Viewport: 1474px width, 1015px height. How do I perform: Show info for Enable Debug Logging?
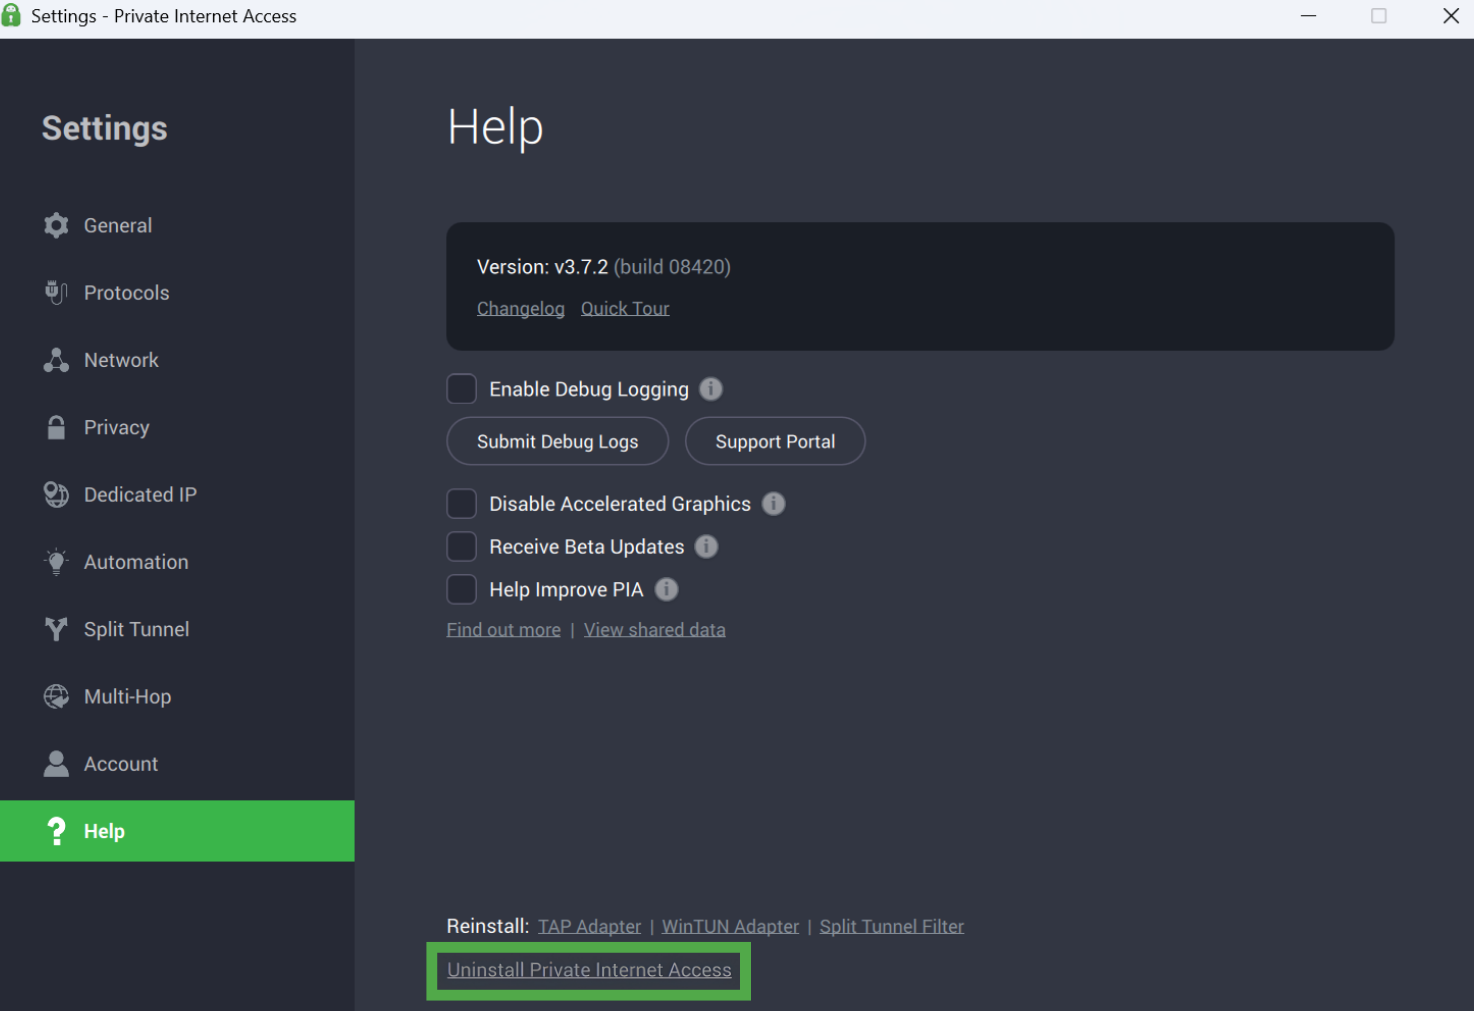pyautogui.click(x=711, y=389)
